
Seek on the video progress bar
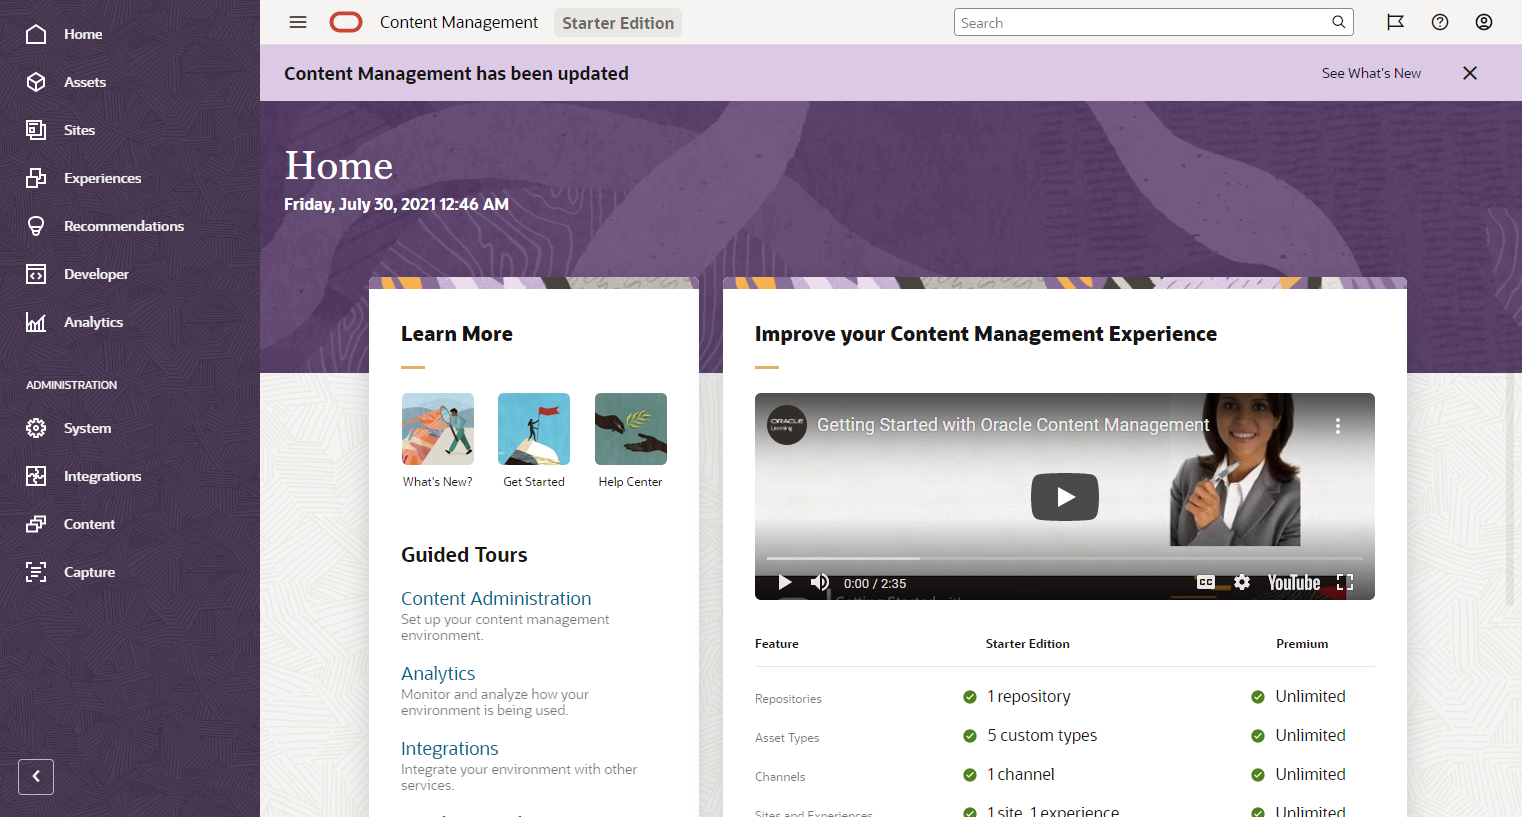pos(1065,558)
